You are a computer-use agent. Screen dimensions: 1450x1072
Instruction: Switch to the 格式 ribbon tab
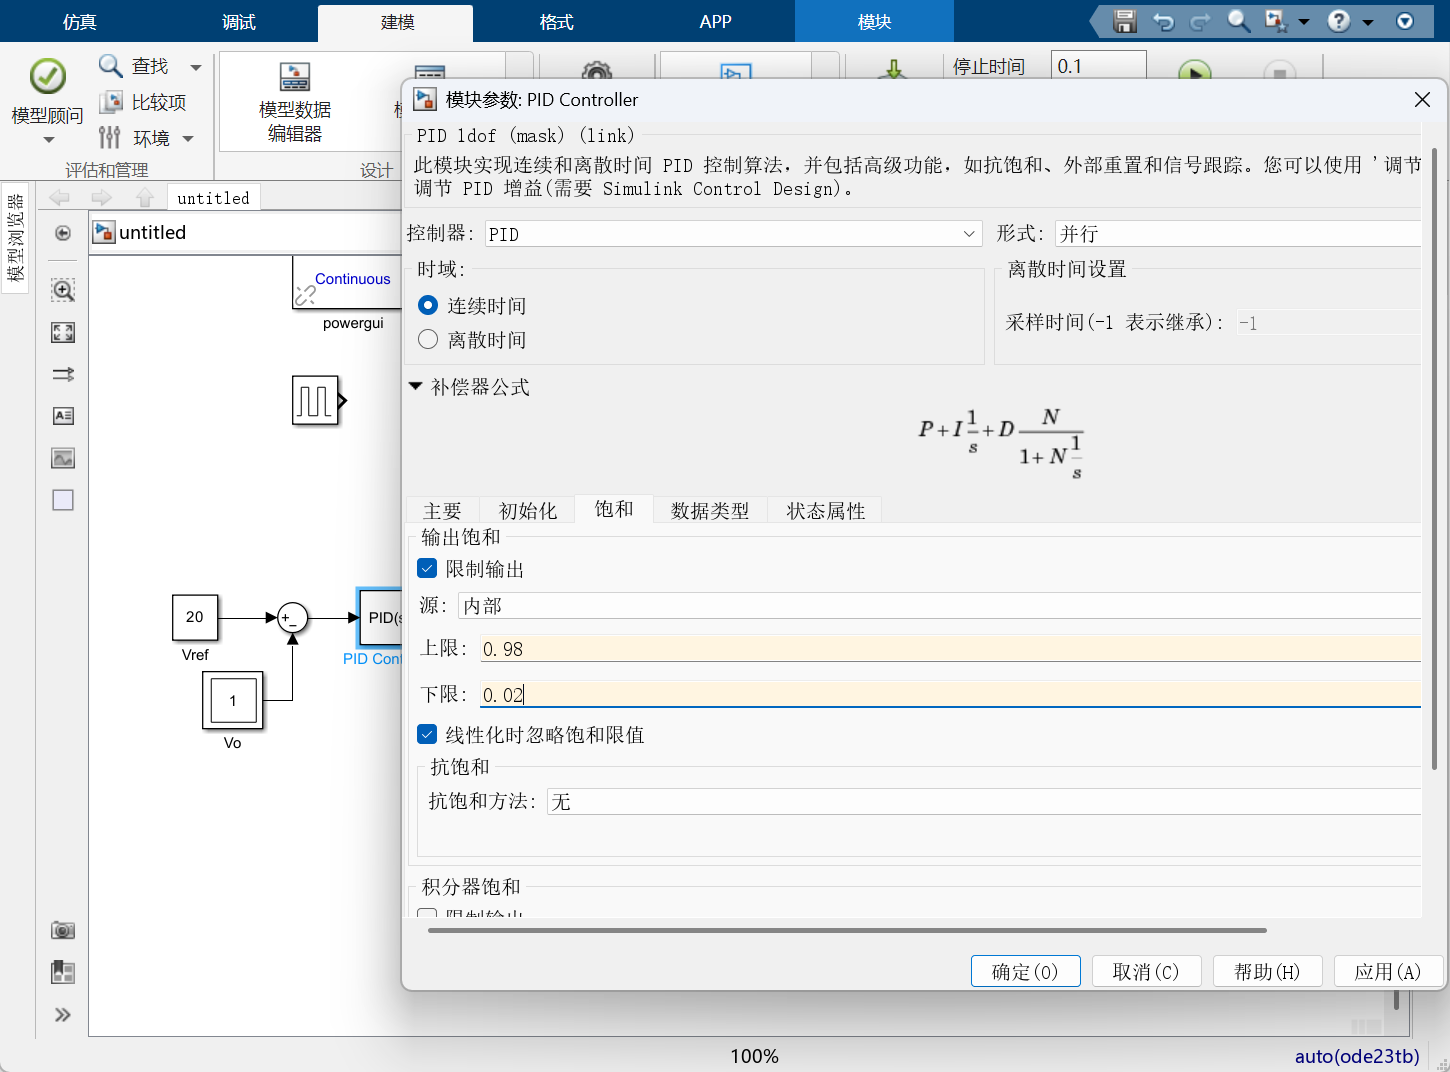(556, 22)
